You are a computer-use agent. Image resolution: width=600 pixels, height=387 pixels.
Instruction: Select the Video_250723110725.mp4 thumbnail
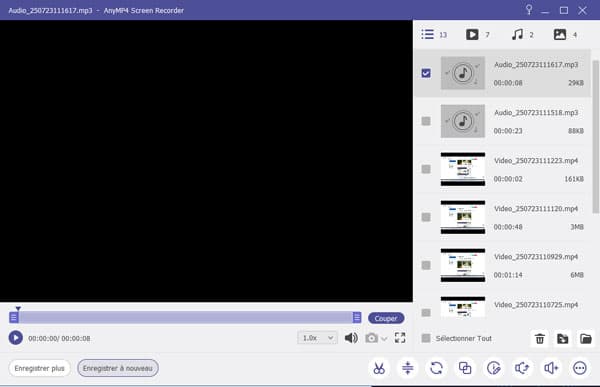[x=463, y=307]
